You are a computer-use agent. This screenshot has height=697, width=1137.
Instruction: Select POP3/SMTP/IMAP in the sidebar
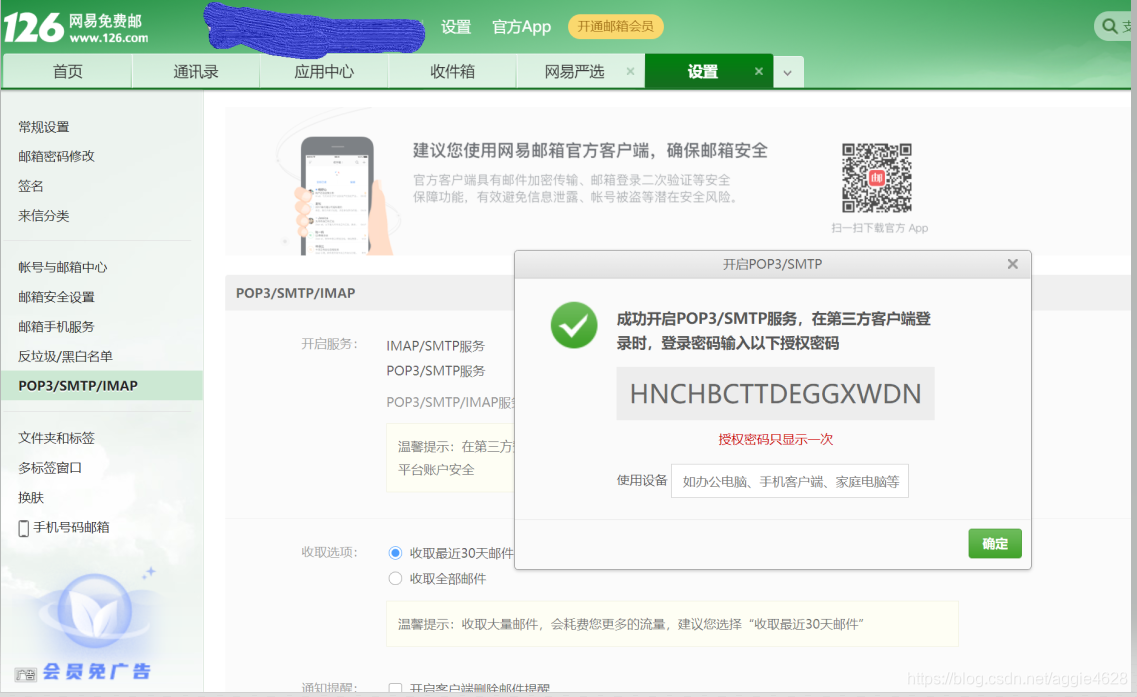[102, 385]
